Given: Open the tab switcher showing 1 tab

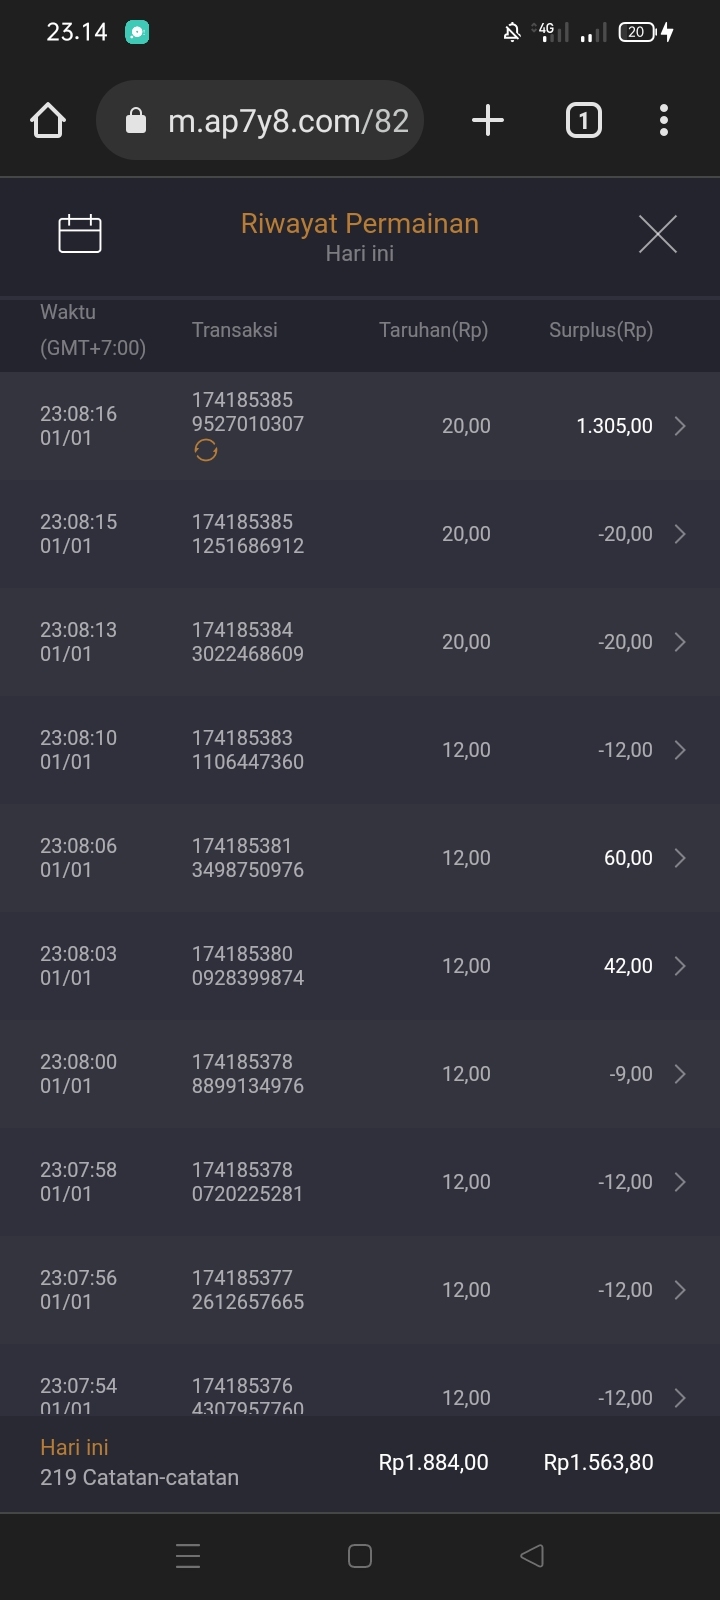Looking at the screenshot, I should [584, 121].
